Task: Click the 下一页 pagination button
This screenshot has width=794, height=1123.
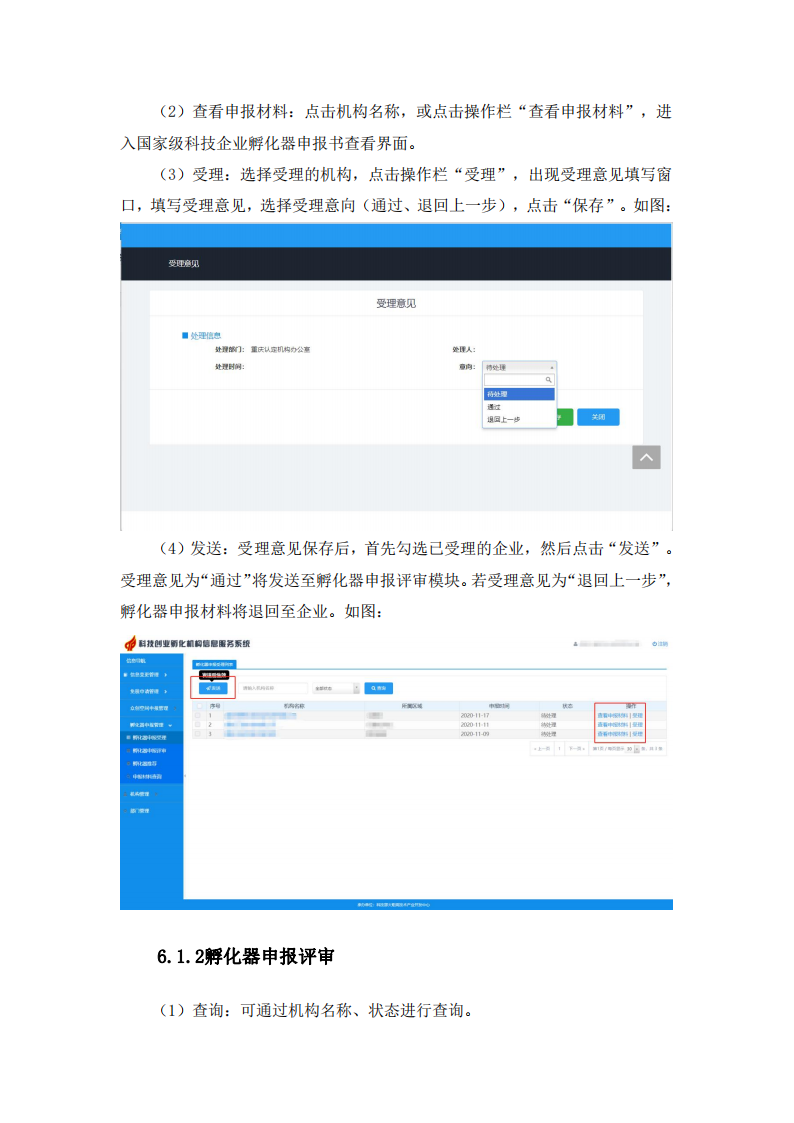Action: (x=576, y=749)
